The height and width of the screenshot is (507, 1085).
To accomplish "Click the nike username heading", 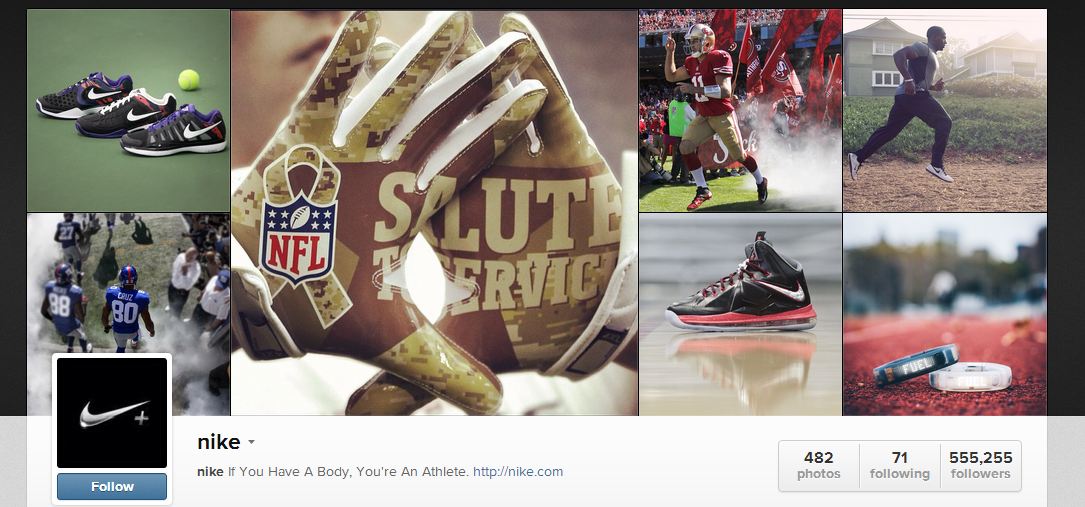I will tap(219, 442).
